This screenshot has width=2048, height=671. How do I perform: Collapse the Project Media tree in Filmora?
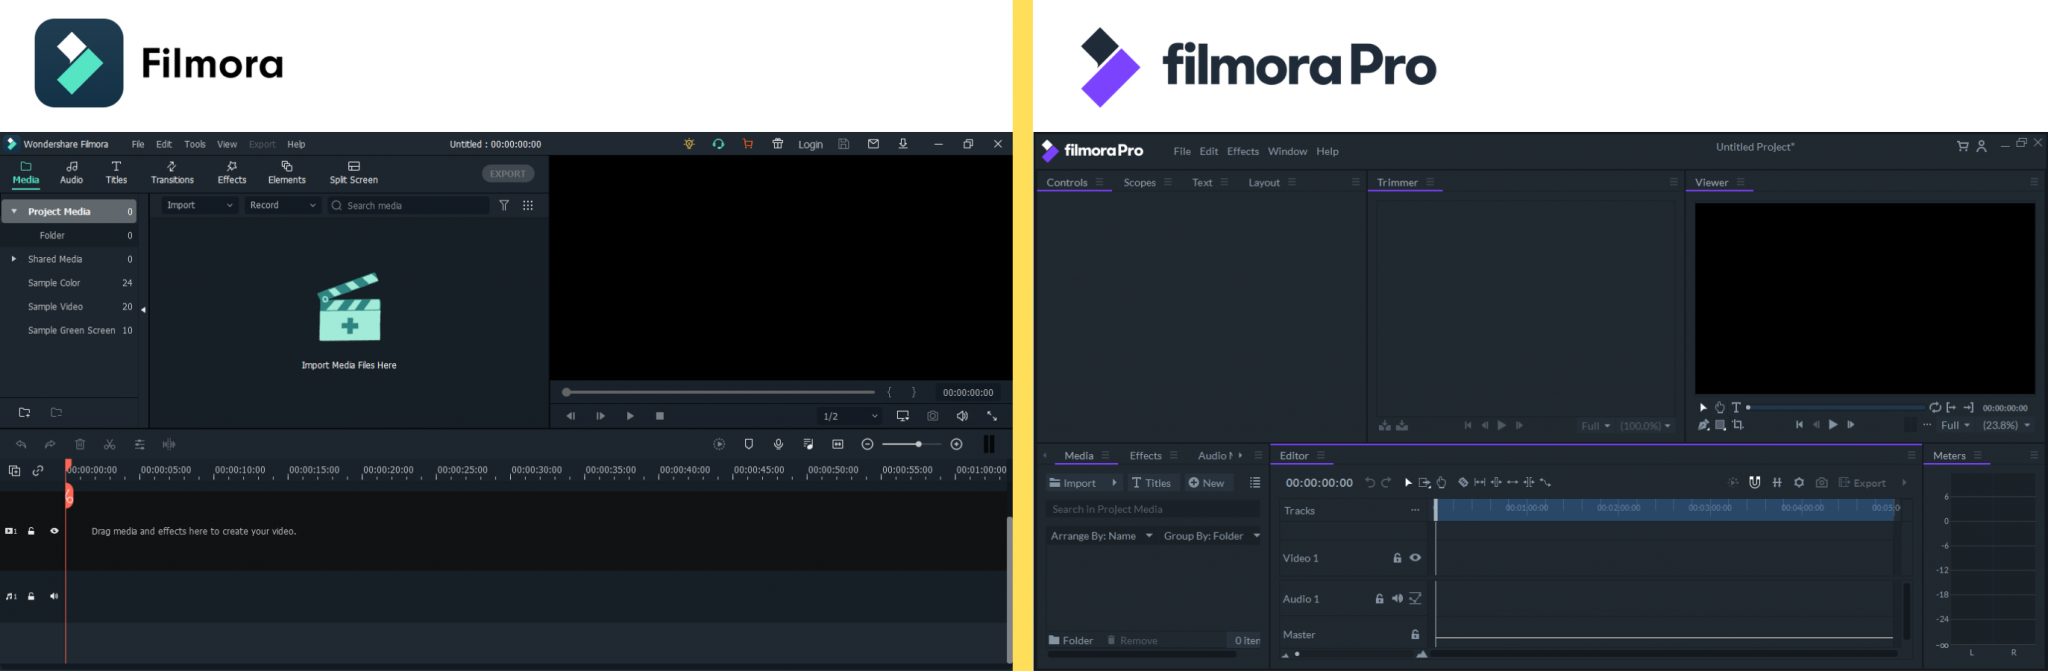(14, 211)
